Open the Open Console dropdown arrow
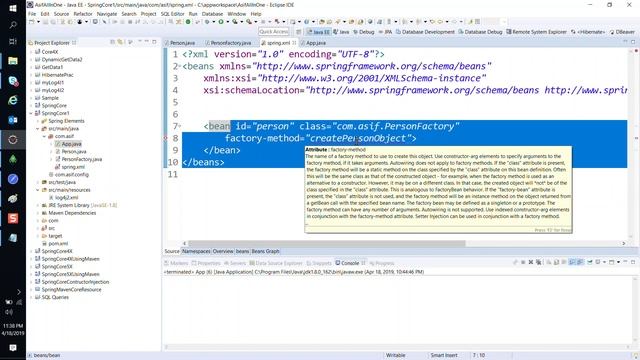Screen dimensions: 640x360 pos(619,262)
